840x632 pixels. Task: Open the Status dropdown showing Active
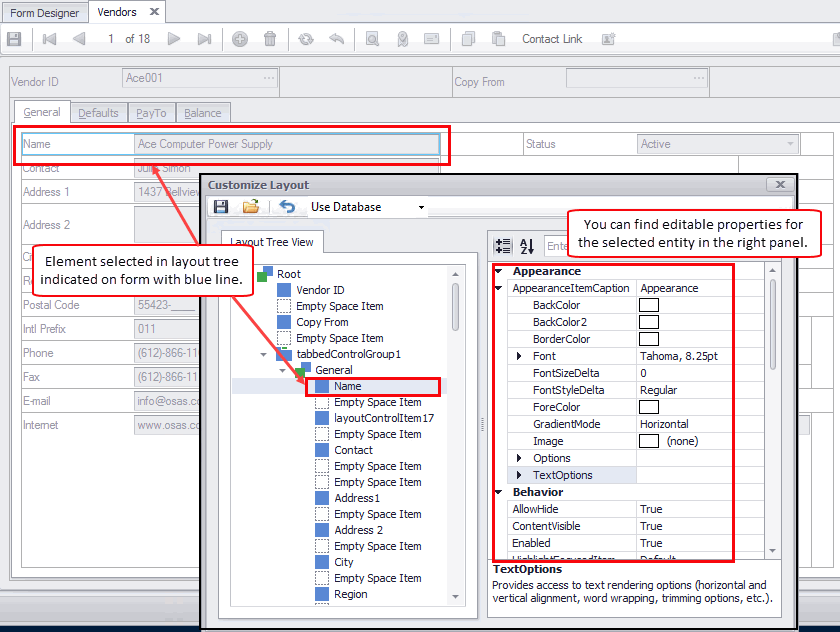[791, 144]
